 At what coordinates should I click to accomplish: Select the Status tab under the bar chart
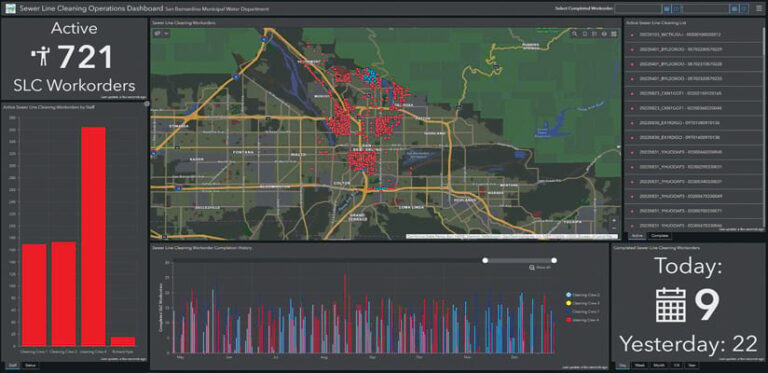click(30, 365)
